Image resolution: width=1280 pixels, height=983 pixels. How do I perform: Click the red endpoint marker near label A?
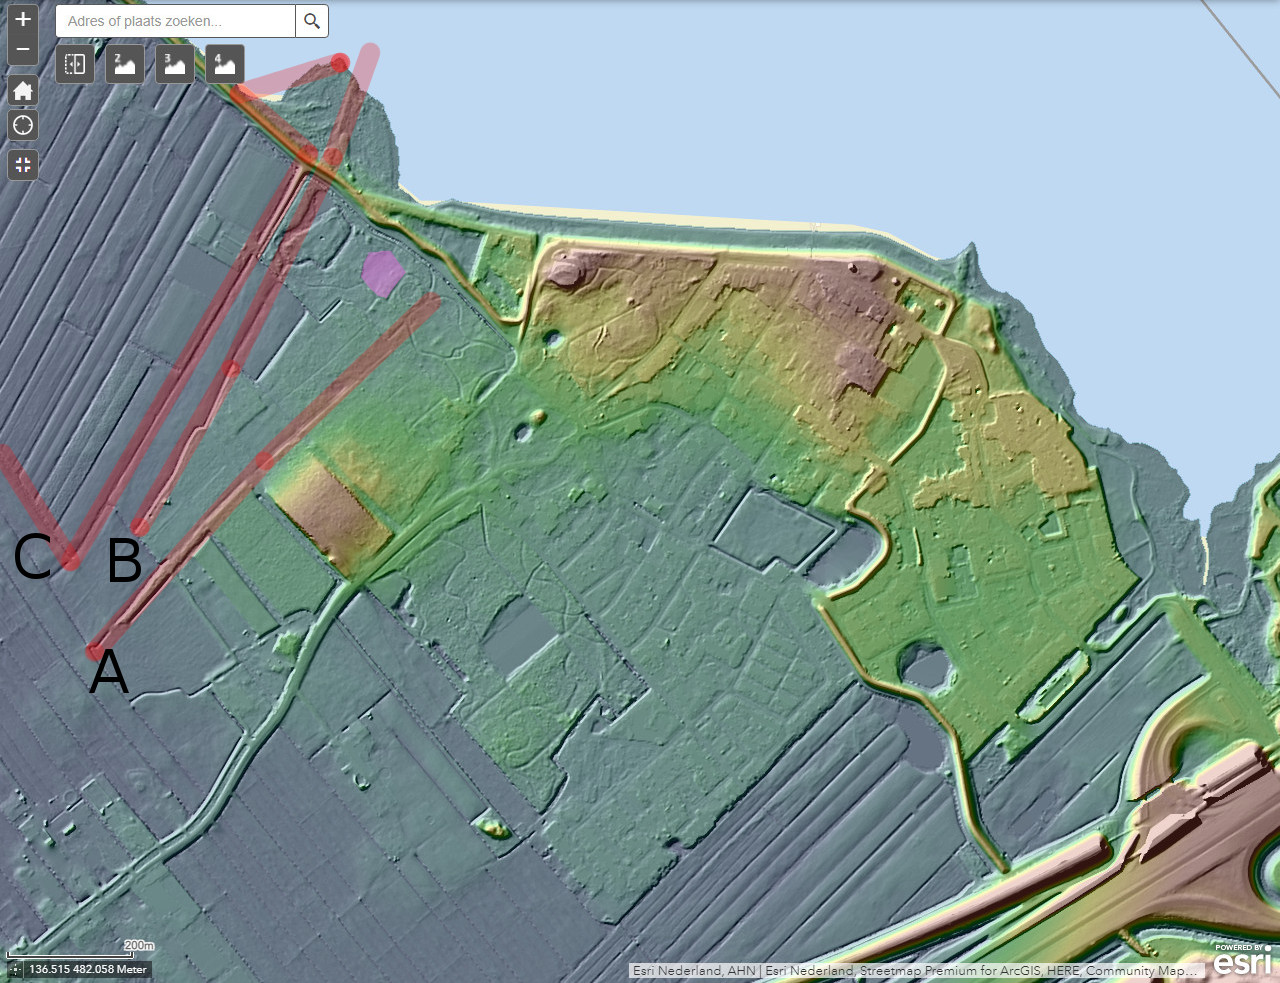(94, 651)
